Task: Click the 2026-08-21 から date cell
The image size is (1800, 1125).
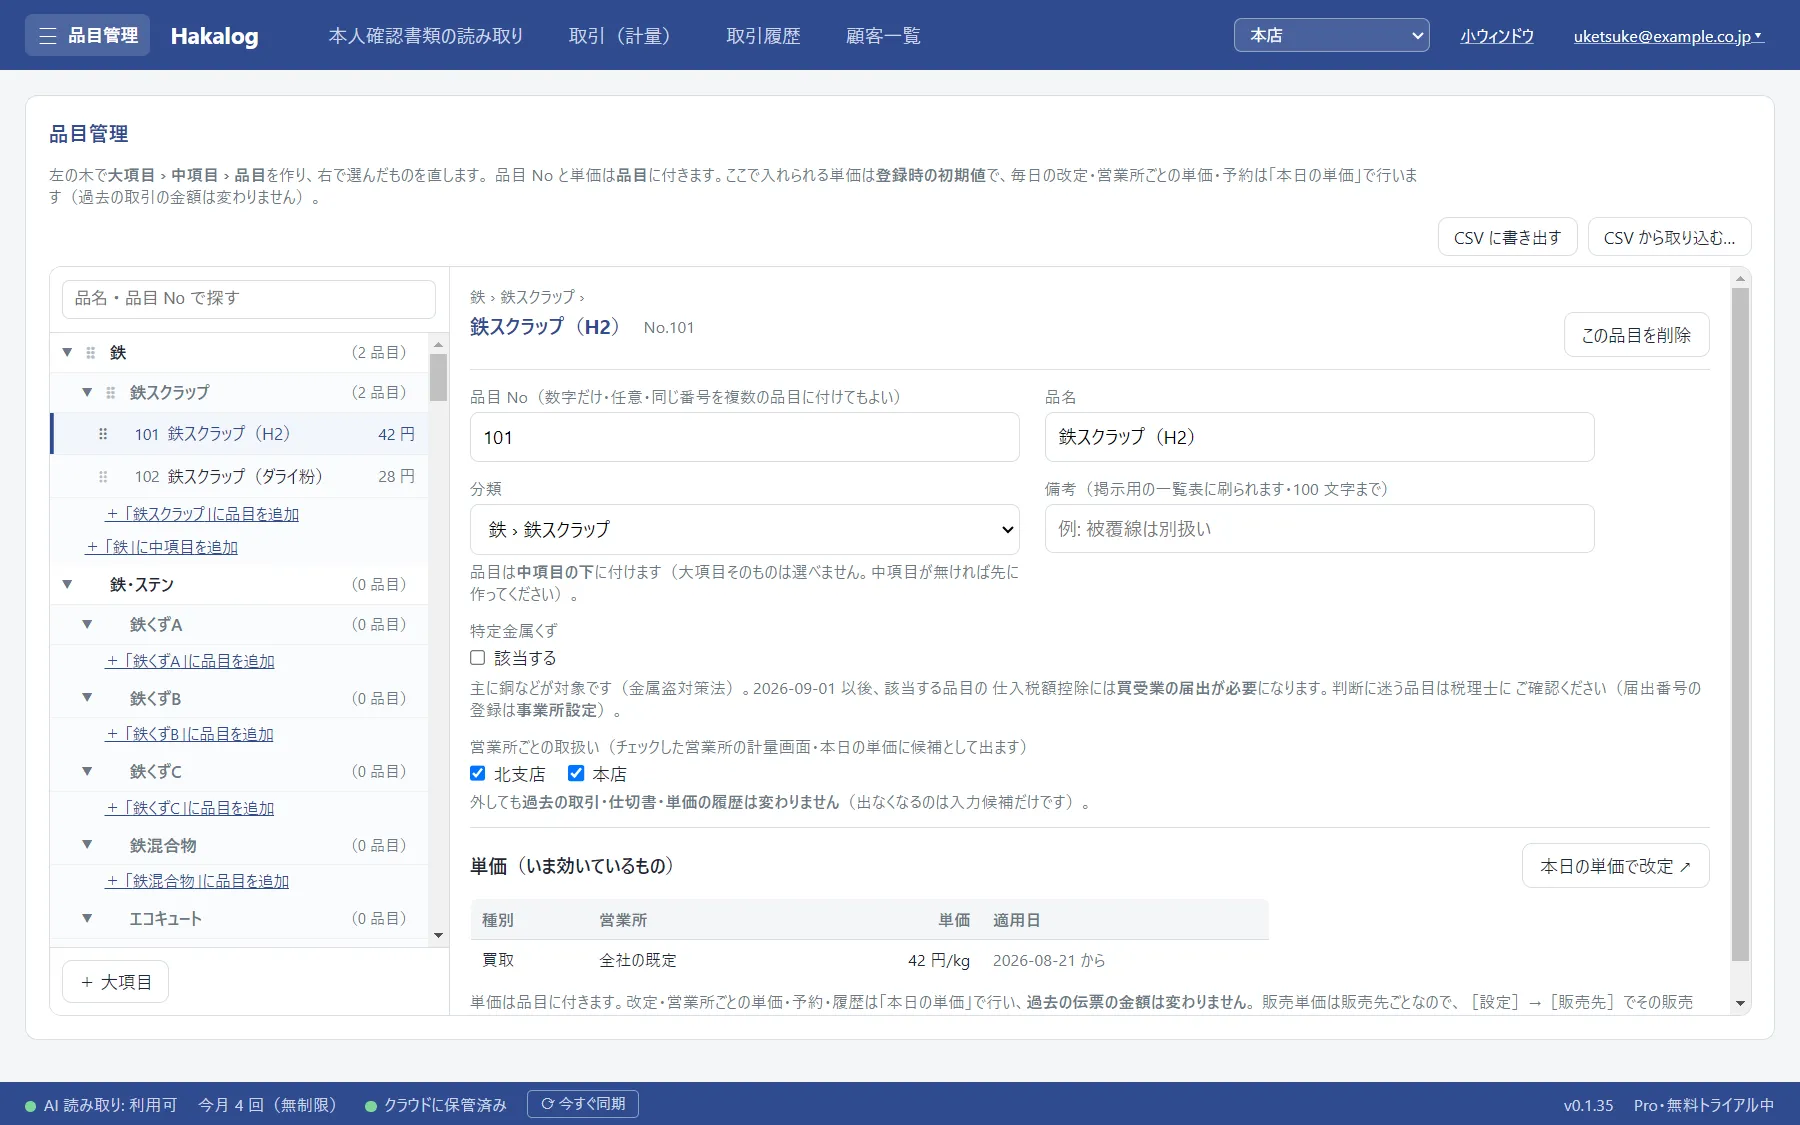Action: point(1049,960)
